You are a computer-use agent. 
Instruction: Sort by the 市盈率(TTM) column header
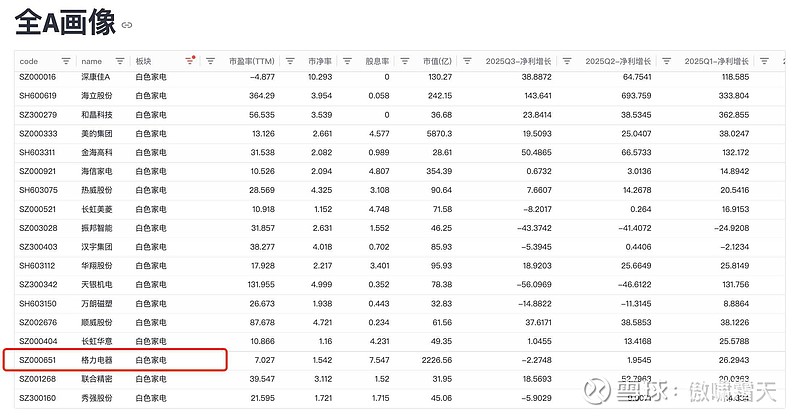(251, 61)
